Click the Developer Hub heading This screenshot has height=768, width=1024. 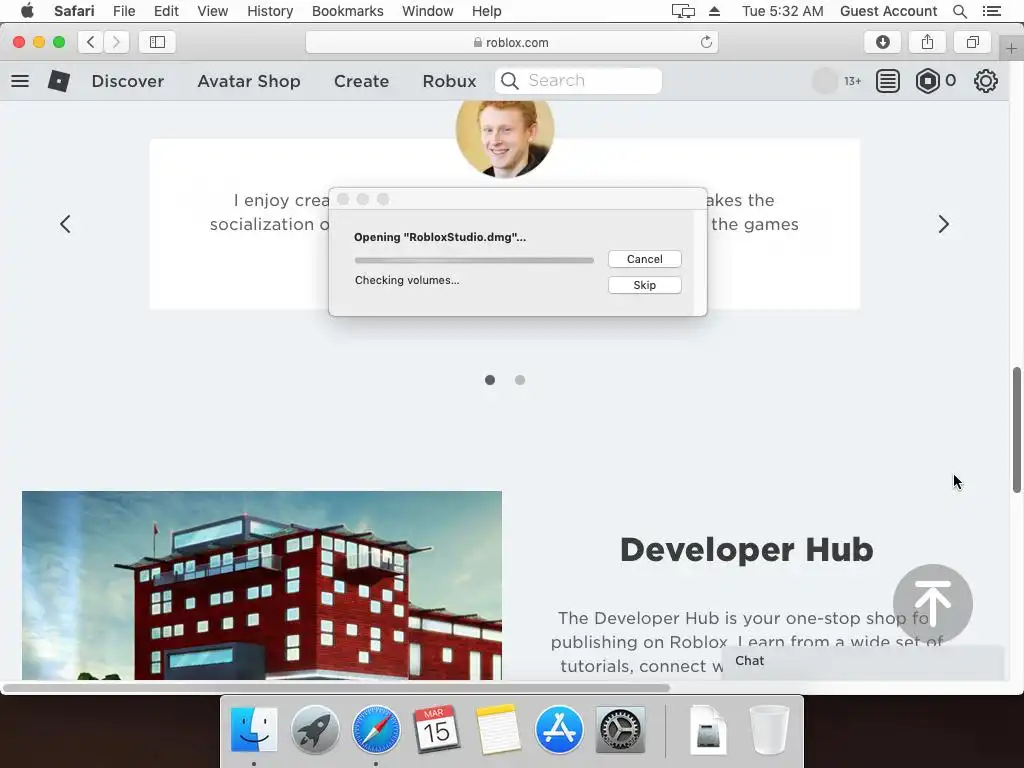click(746, 550)
